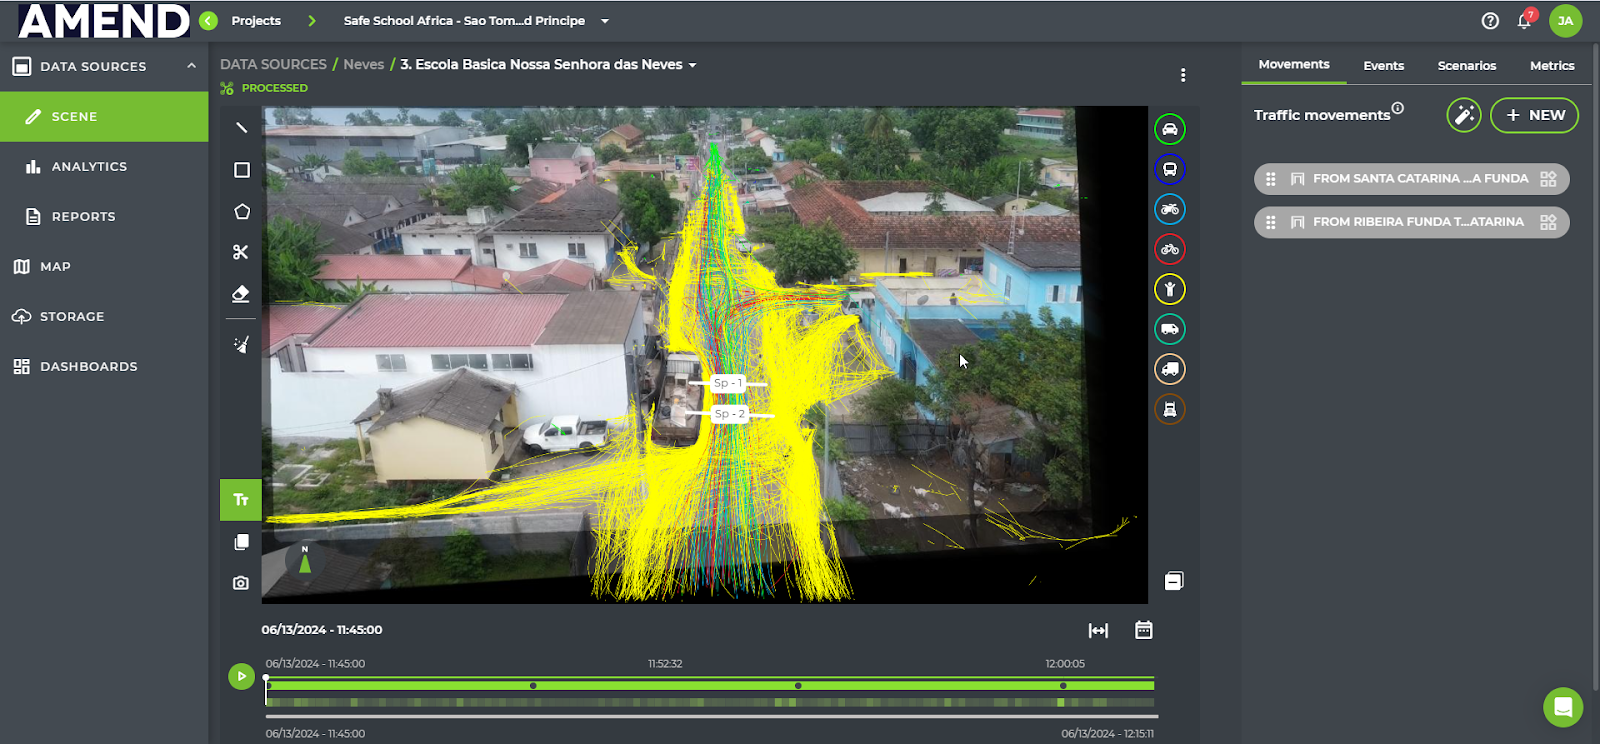Screen dimensions: 1600x744
Task: Select the eraser tool
Action: pyautogui.click(x=241, y=294)
